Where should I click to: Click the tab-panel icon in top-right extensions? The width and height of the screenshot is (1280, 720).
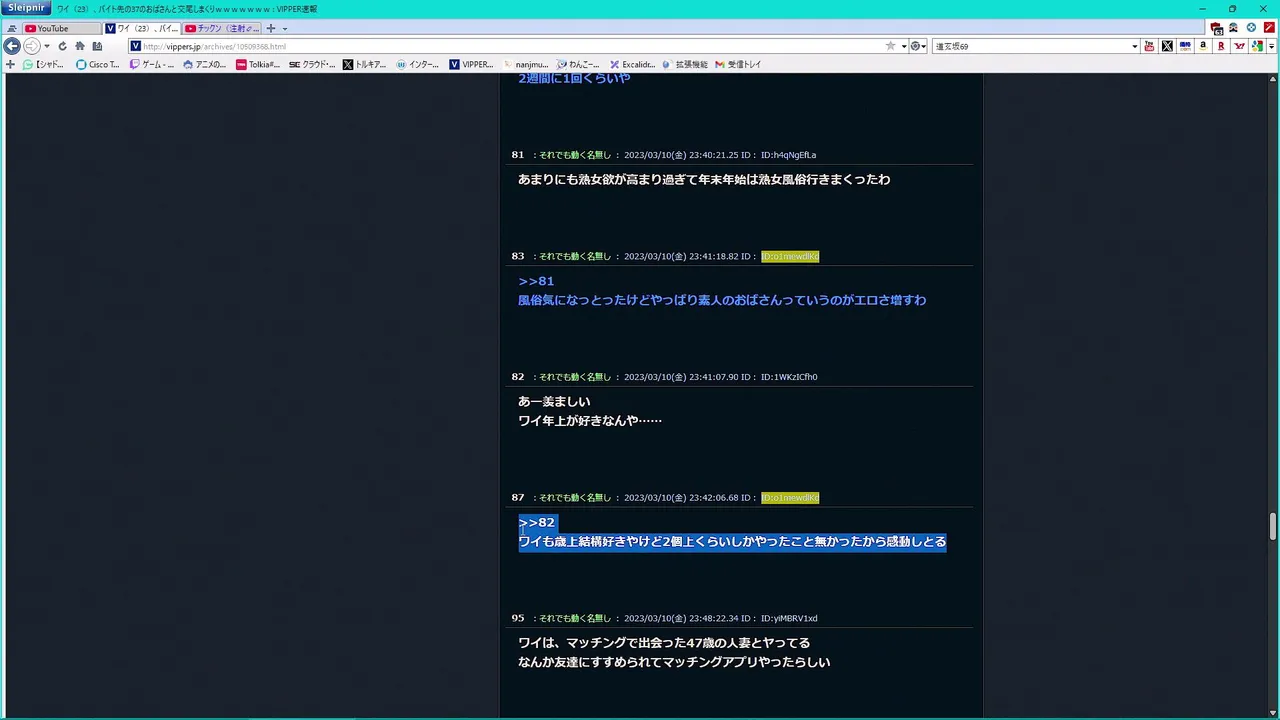click(x=1217, y=28)
